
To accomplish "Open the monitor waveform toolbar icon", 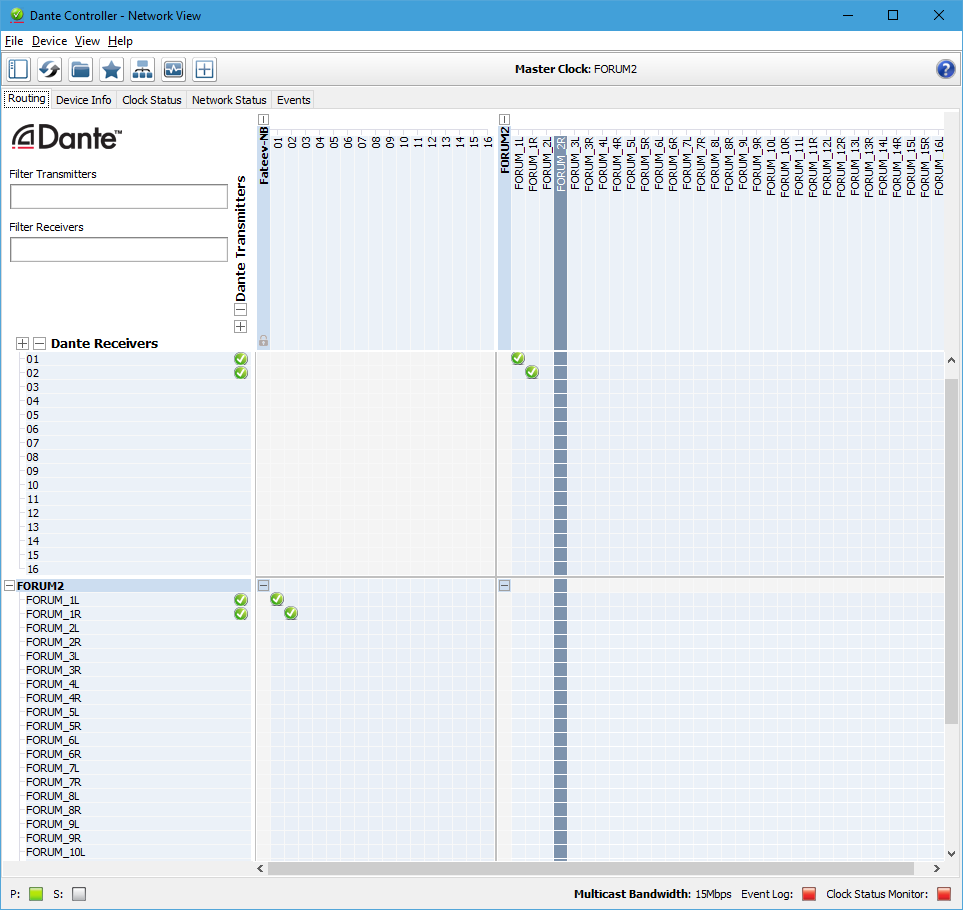I will pos(173,69).
